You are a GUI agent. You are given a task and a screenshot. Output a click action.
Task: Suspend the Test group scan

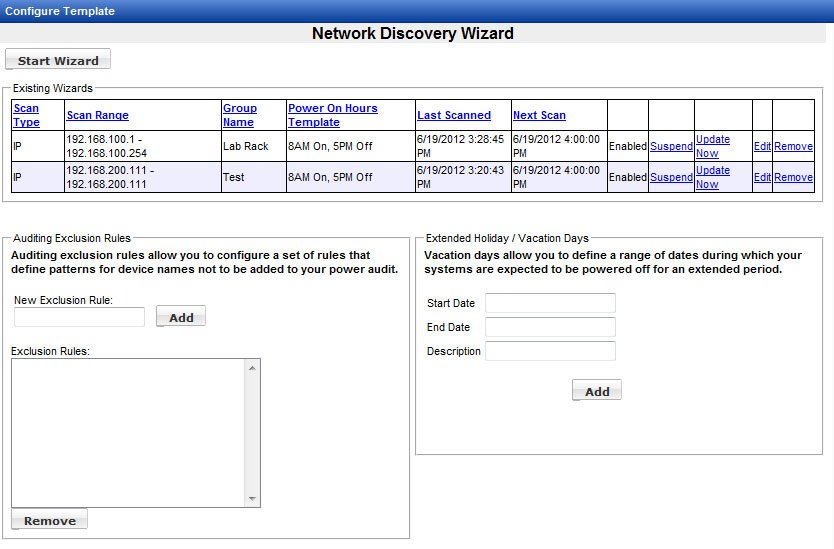(x=671, y=177)
